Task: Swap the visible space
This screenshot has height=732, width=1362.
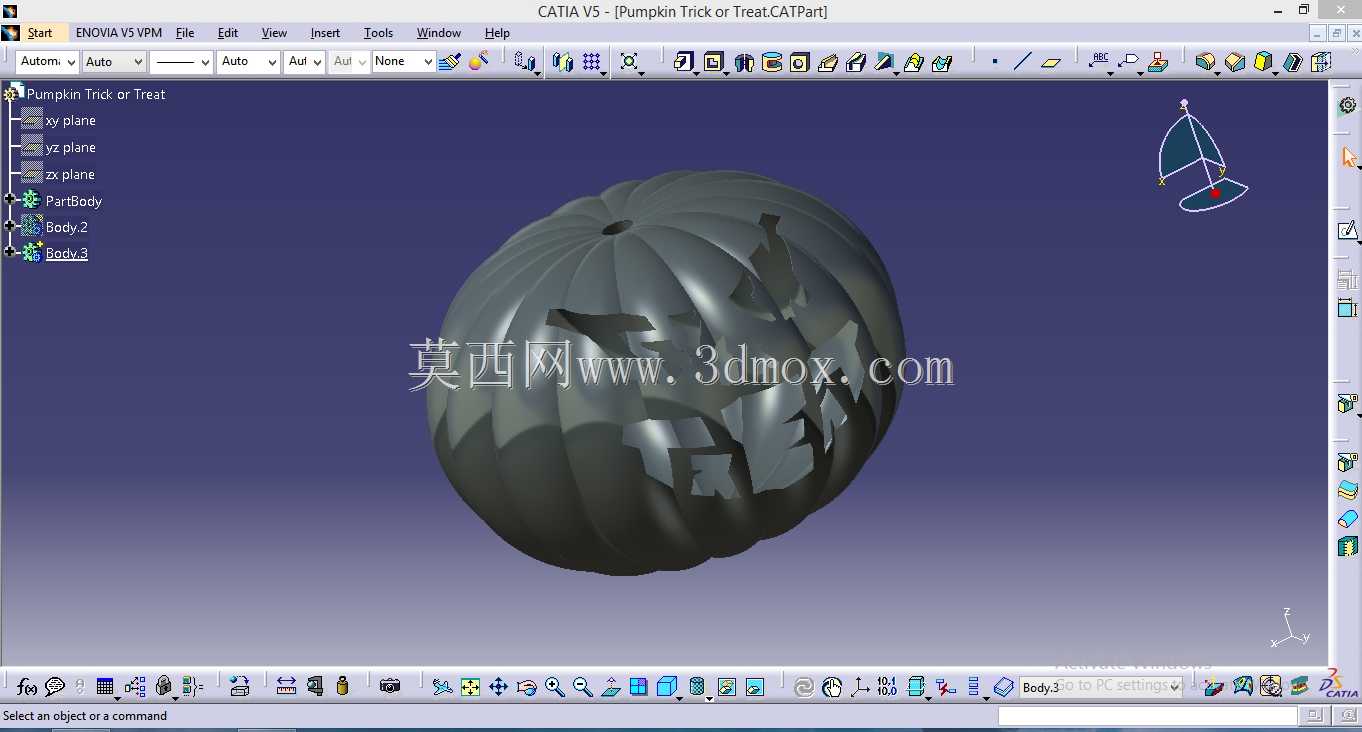Action: [x=755, y=687]
